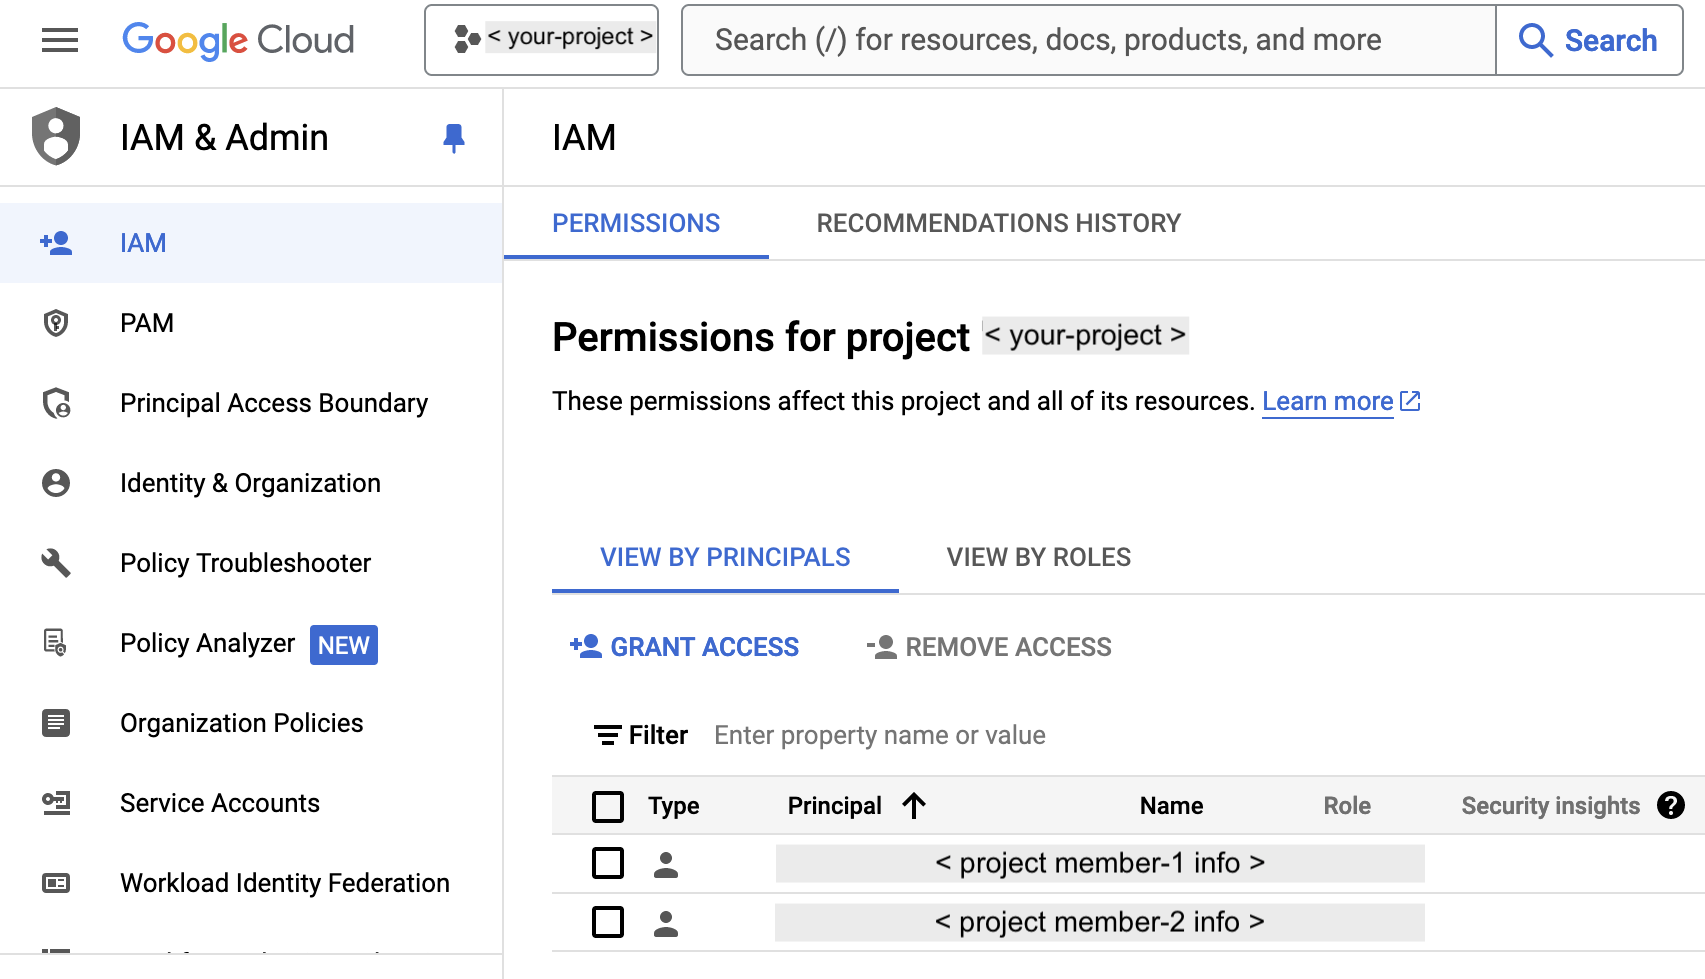Click the Grant Access button
Screen dimensions: 1705x979
[x=684, y=647]
